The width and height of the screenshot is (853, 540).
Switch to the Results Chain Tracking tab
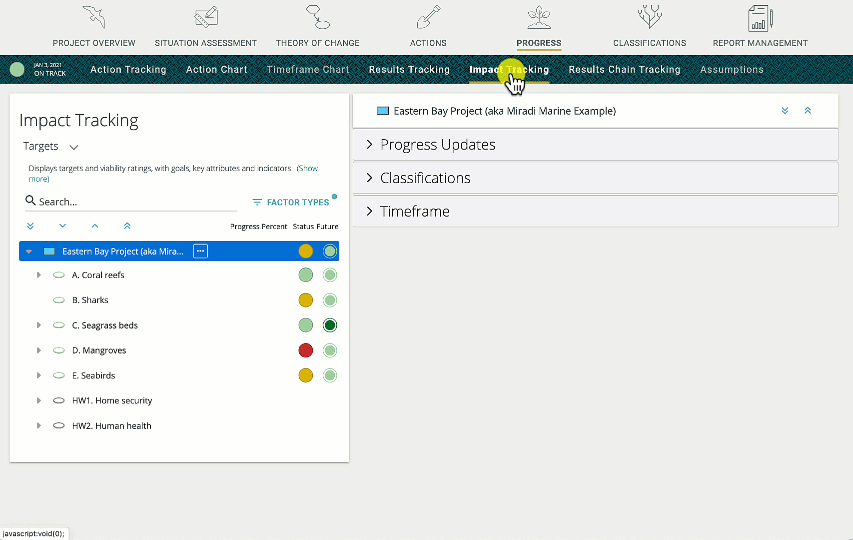click(x=624, y=70)
